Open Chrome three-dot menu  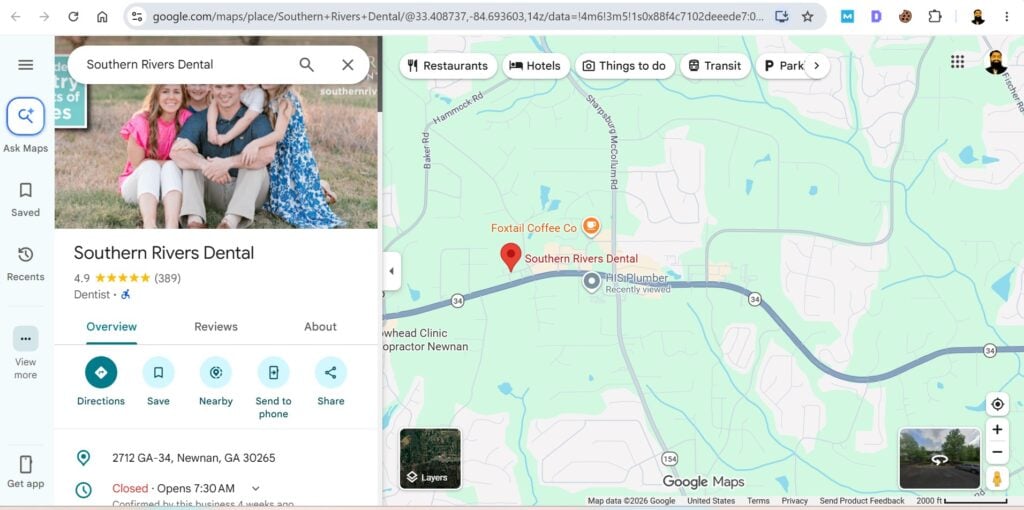[1006, 17]
